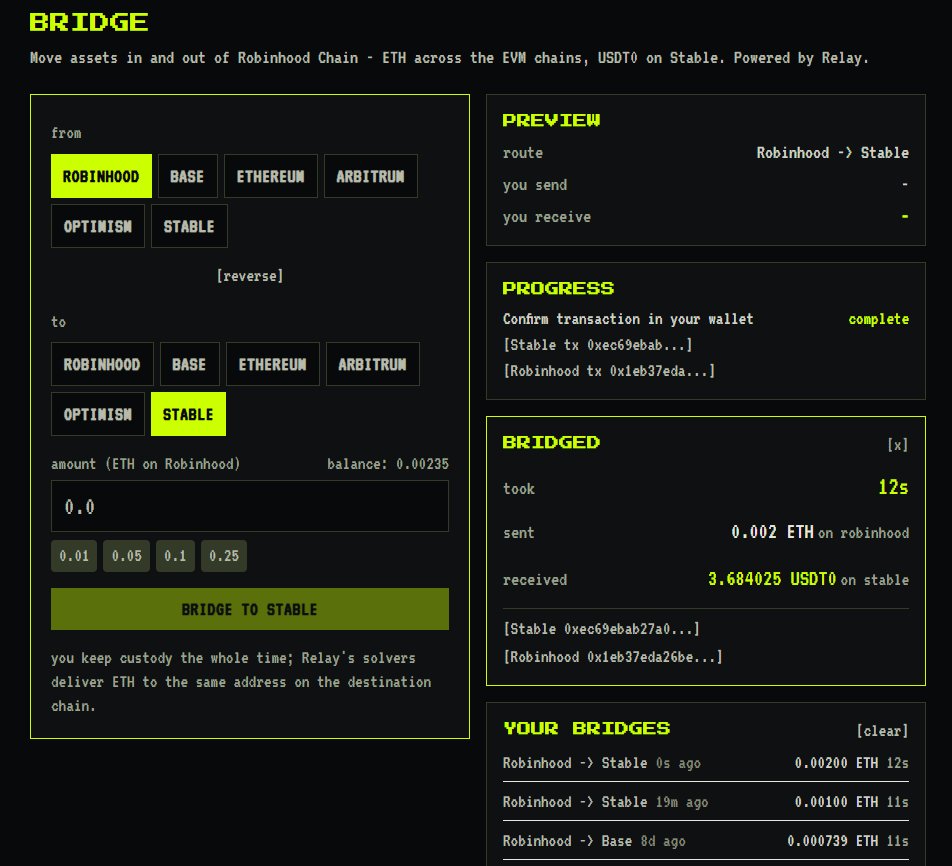The image size is (952, 866).
Task: Click the Bridge to Stable button
Action: 250,609
